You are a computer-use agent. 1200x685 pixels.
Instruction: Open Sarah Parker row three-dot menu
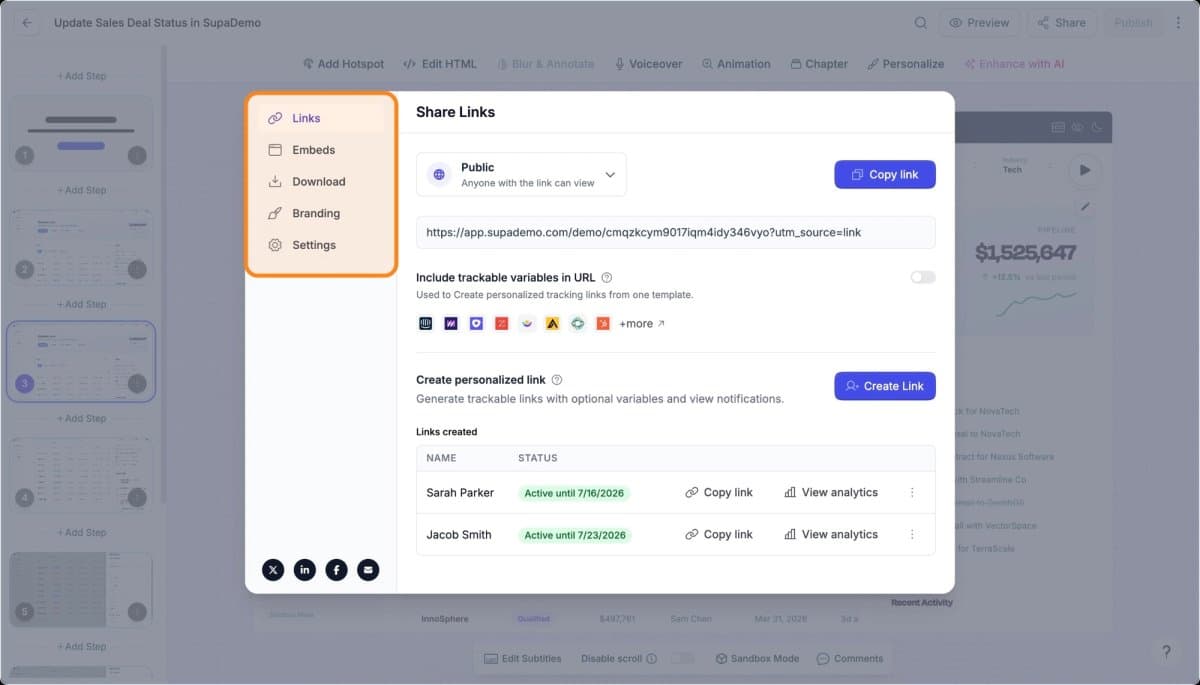coord(912,492)
